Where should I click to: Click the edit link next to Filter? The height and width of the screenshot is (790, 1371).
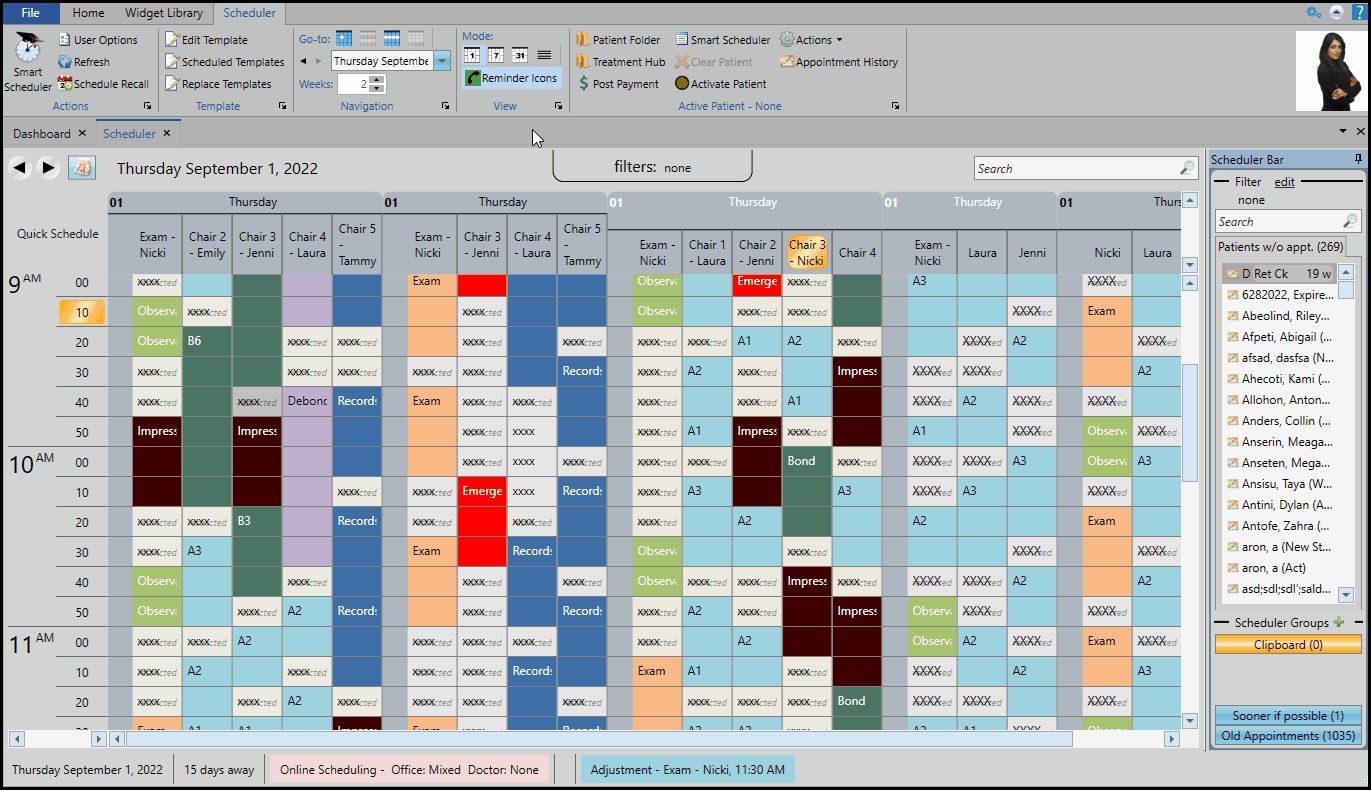point(1284,182)
